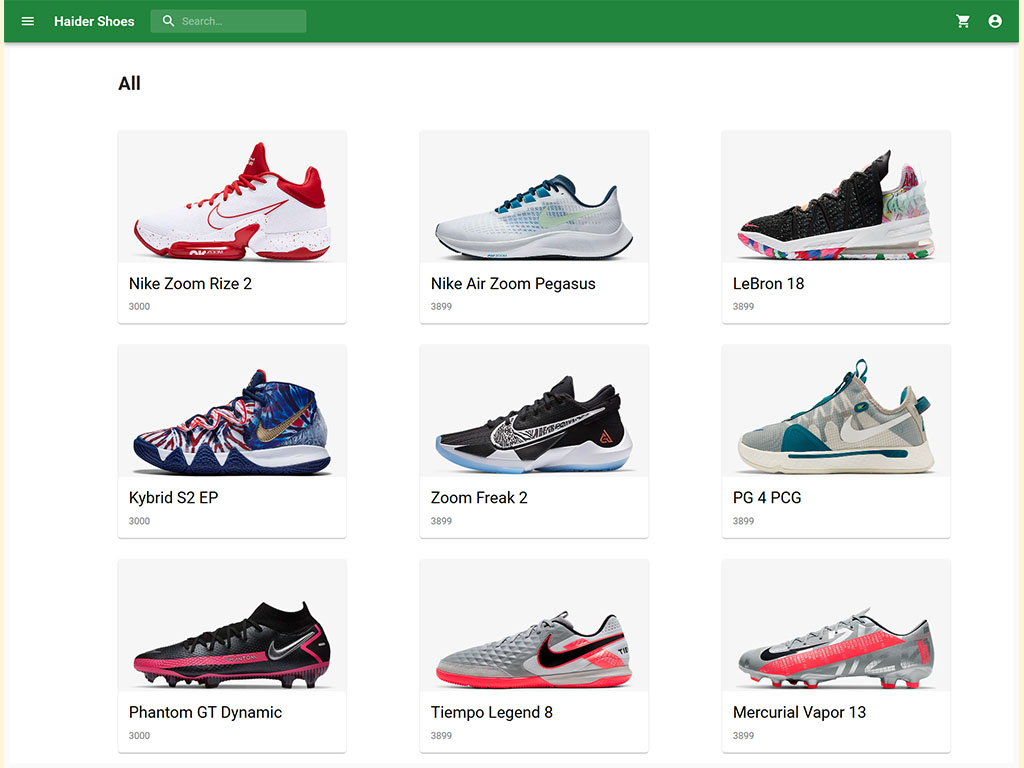Click the Nike Air Zoom Pegasus title
The width and height of the screenshot is (1024, 768).
[x=513, y=283]
